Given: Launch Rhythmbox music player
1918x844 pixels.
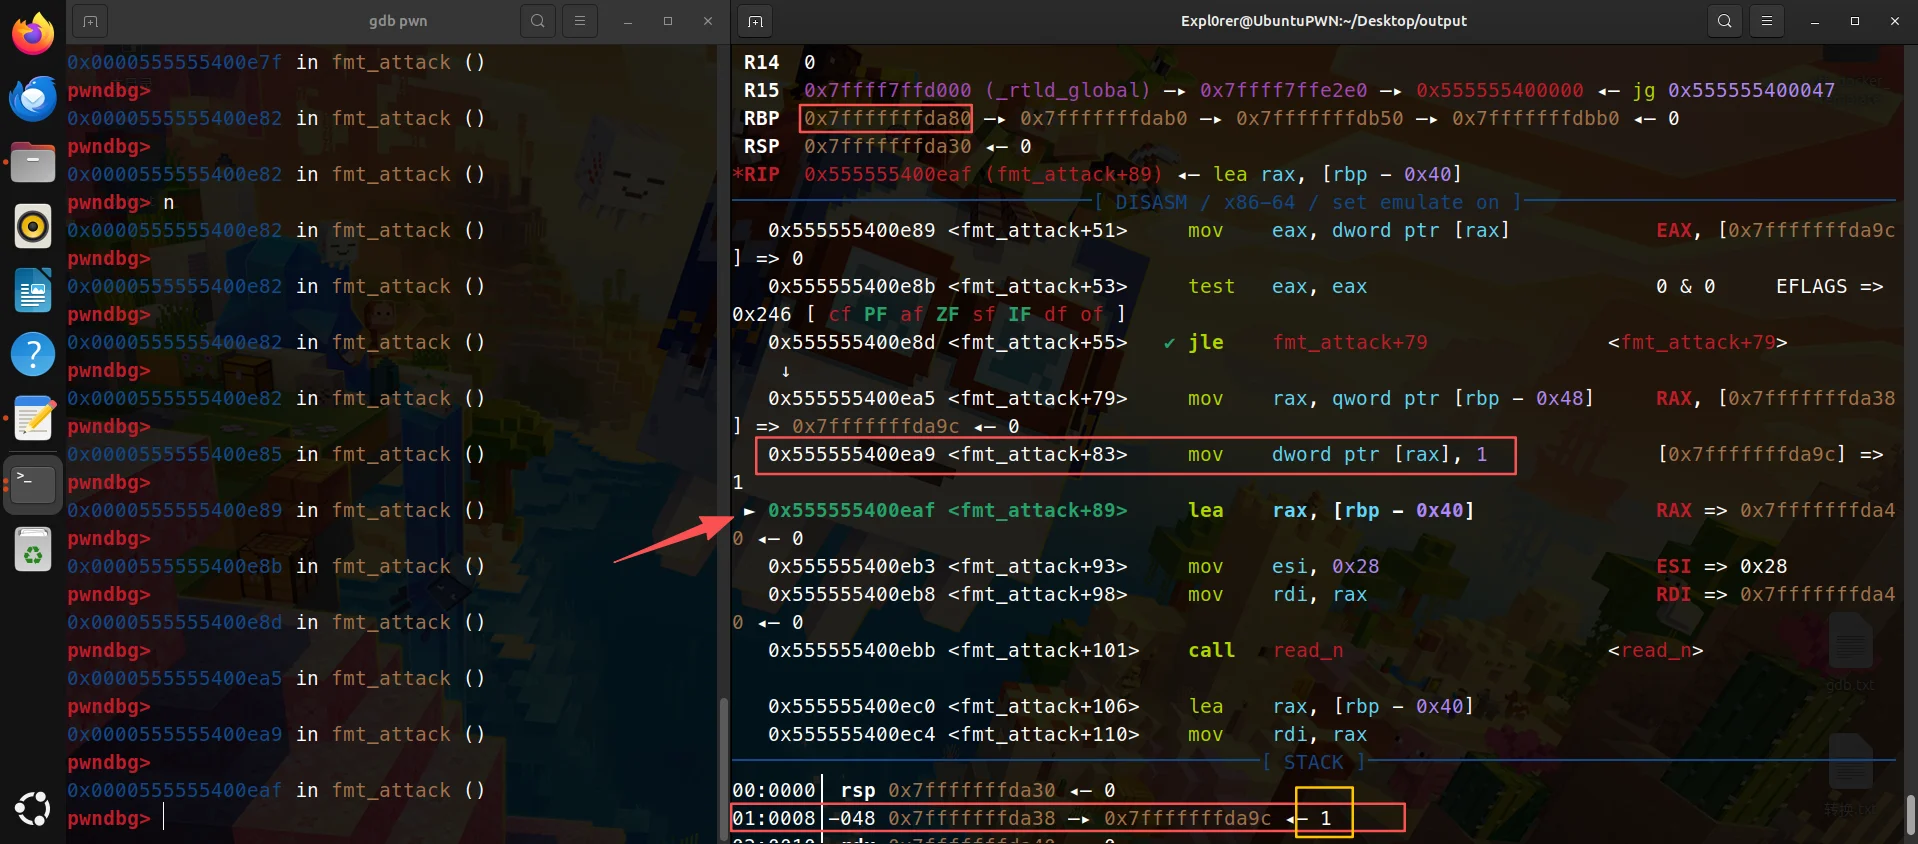Looking at the screenshot, I should (x=33, y=226).
